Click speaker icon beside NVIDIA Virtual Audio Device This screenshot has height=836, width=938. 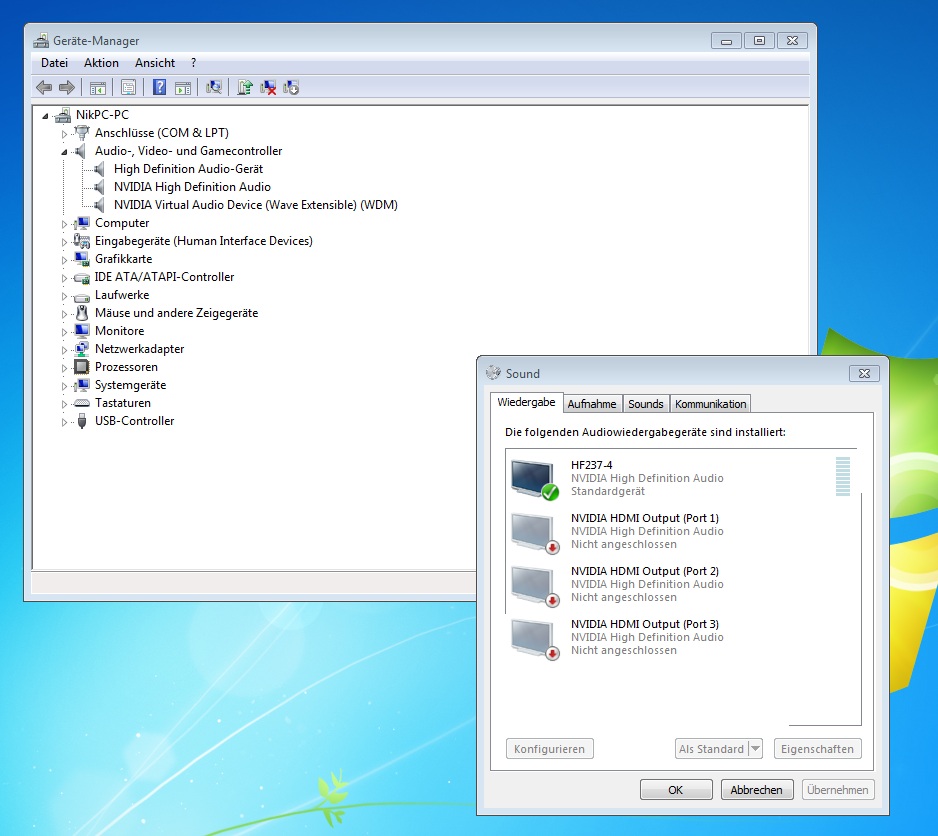(x=100, y=205)
